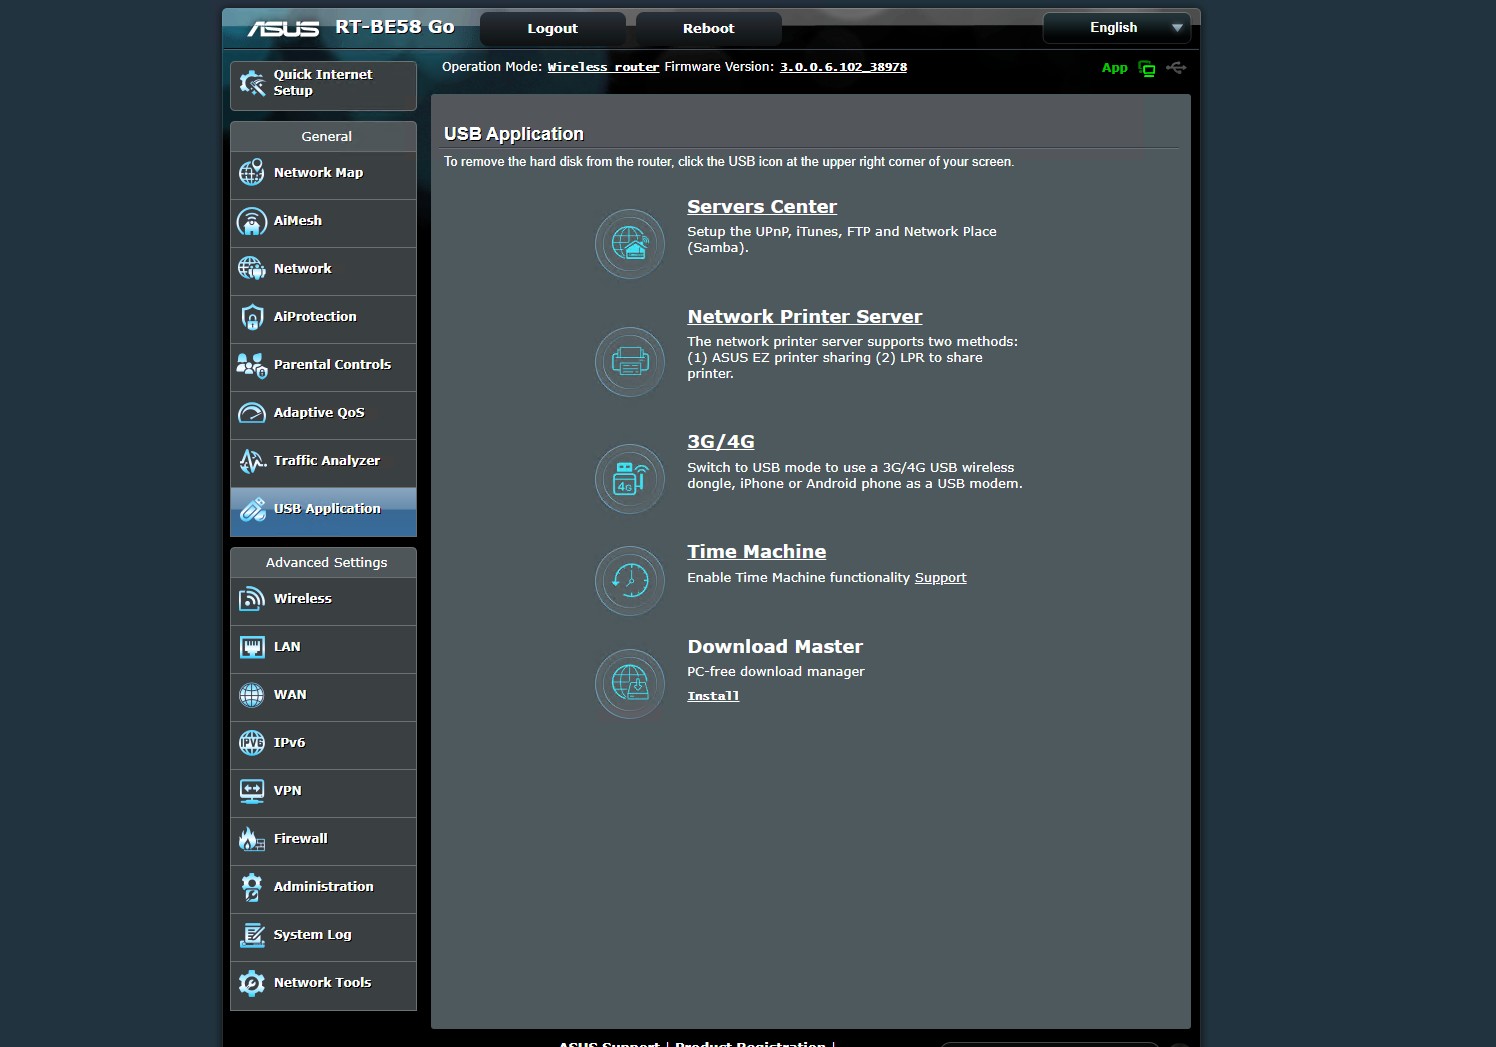Click the Time Machine clock icon
This screenshot has width=1496, height=1047.
(630, 580)
